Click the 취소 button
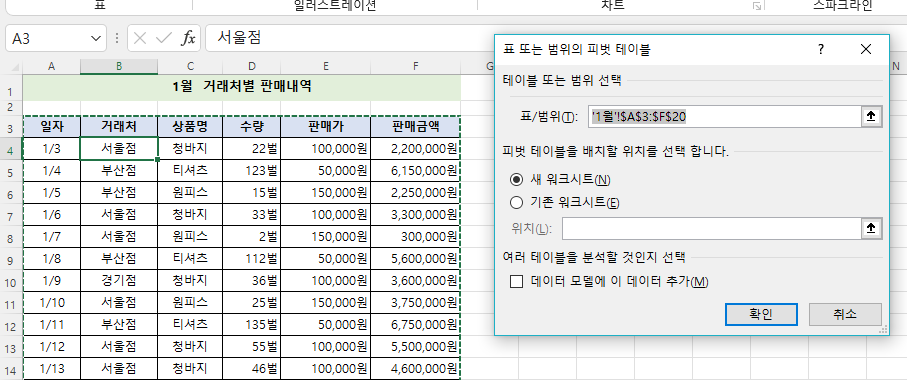 point(845,315)
